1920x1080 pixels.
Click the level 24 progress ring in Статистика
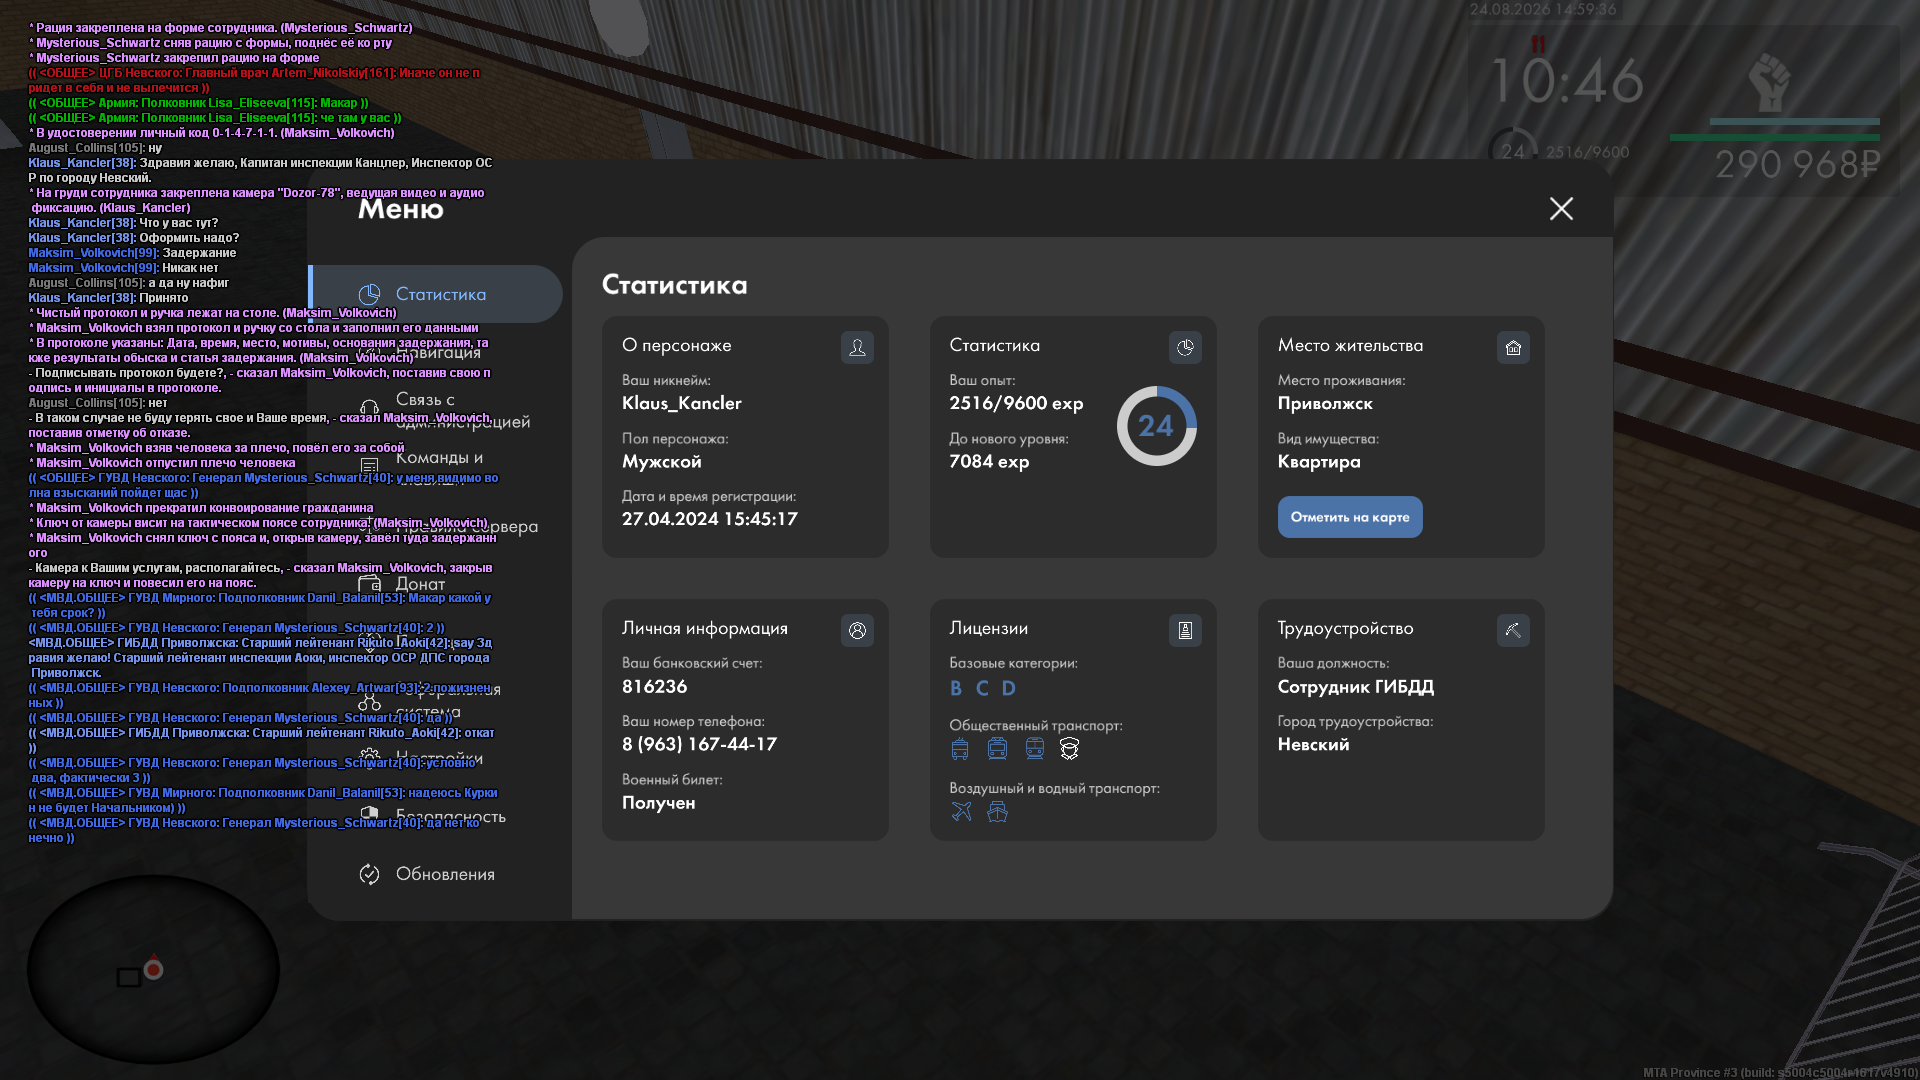(x=1156, y=426)
